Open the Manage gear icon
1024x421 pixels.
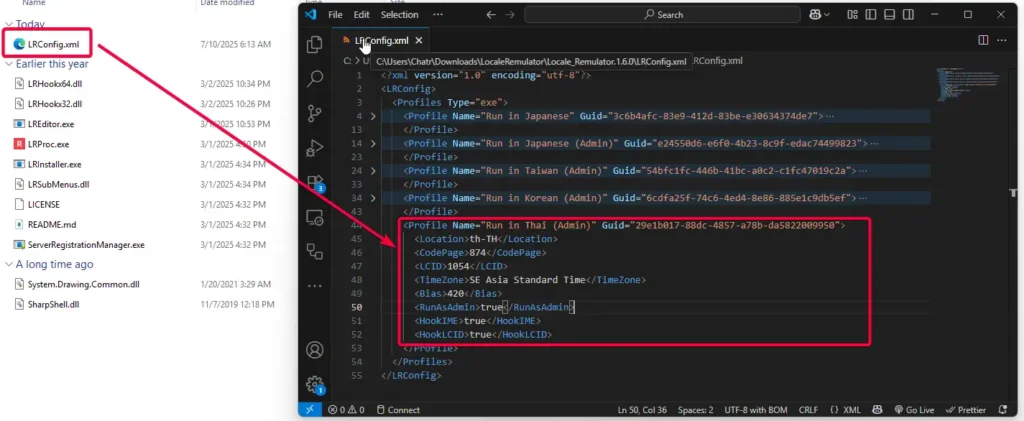pyautogui.click(x=315, y=384)
